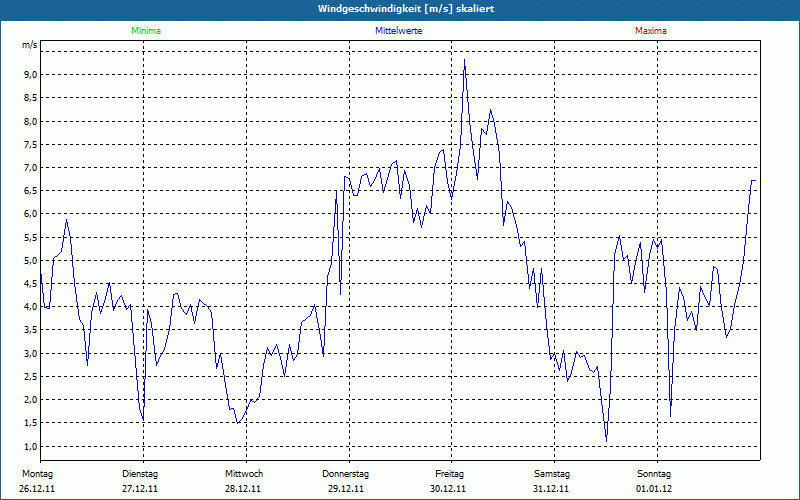Click the Mittwoch day label
800x500 pixels.
[x=244, y=474]
